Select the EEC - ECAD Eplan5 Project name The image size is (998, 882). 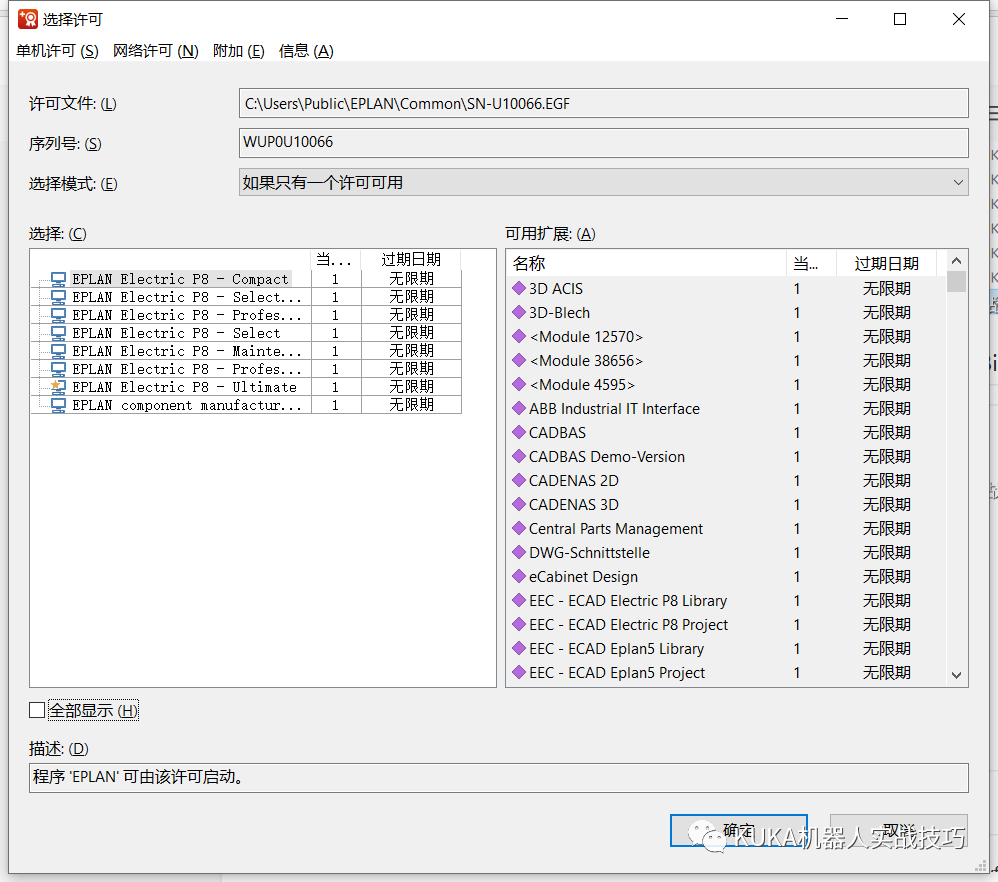click(x=617, y=673)
